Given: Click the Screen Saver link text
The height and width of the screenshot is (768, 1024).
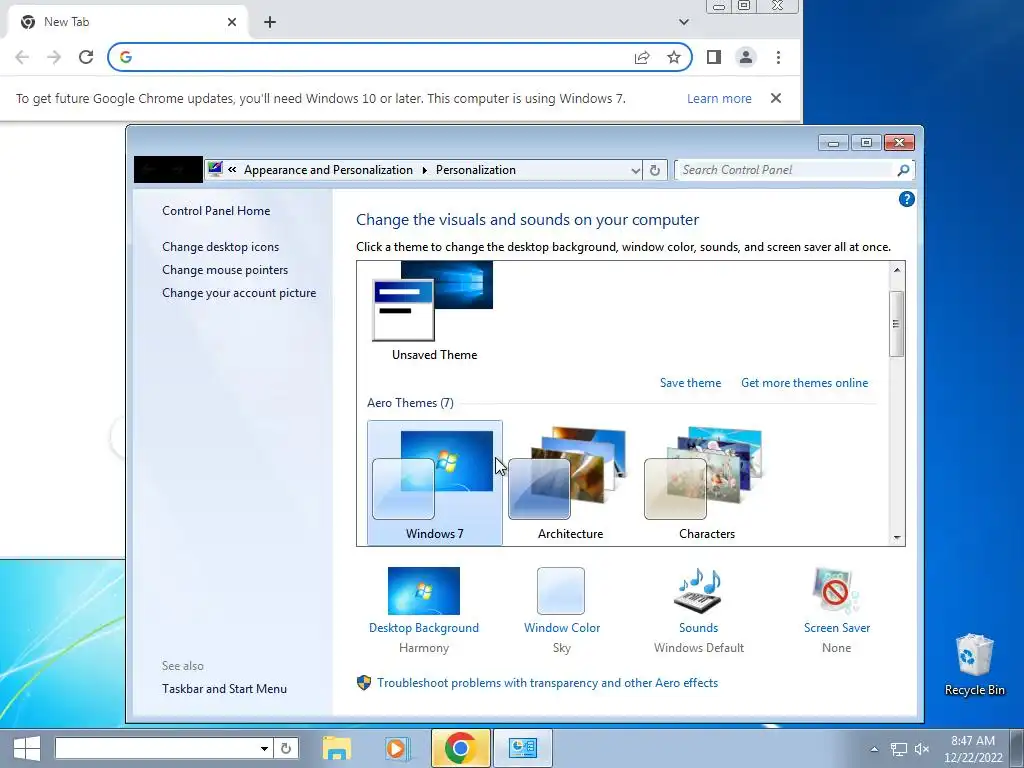Looking at the screenshot, I should pyautogui.click(x=837, y=628).
